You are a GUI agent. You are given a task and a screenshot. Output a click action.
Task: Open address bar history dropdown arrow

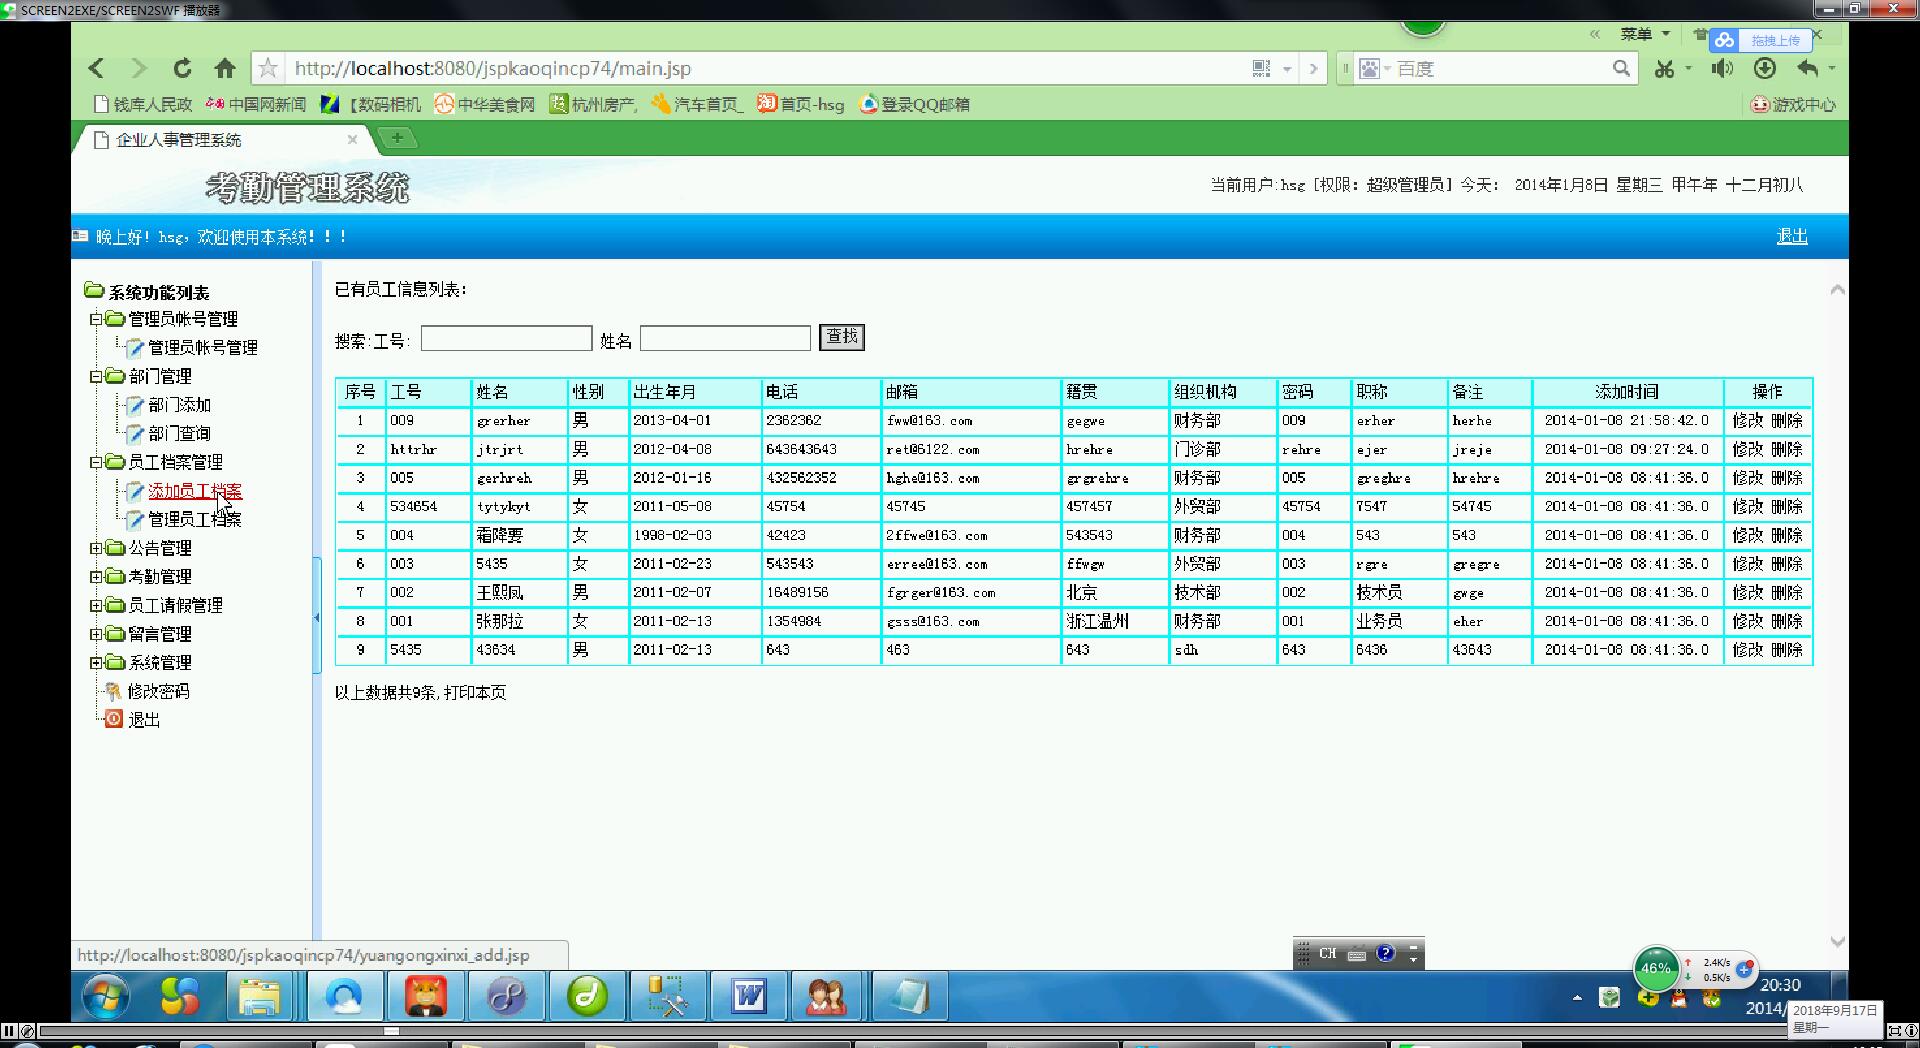tap(1287, 69)
